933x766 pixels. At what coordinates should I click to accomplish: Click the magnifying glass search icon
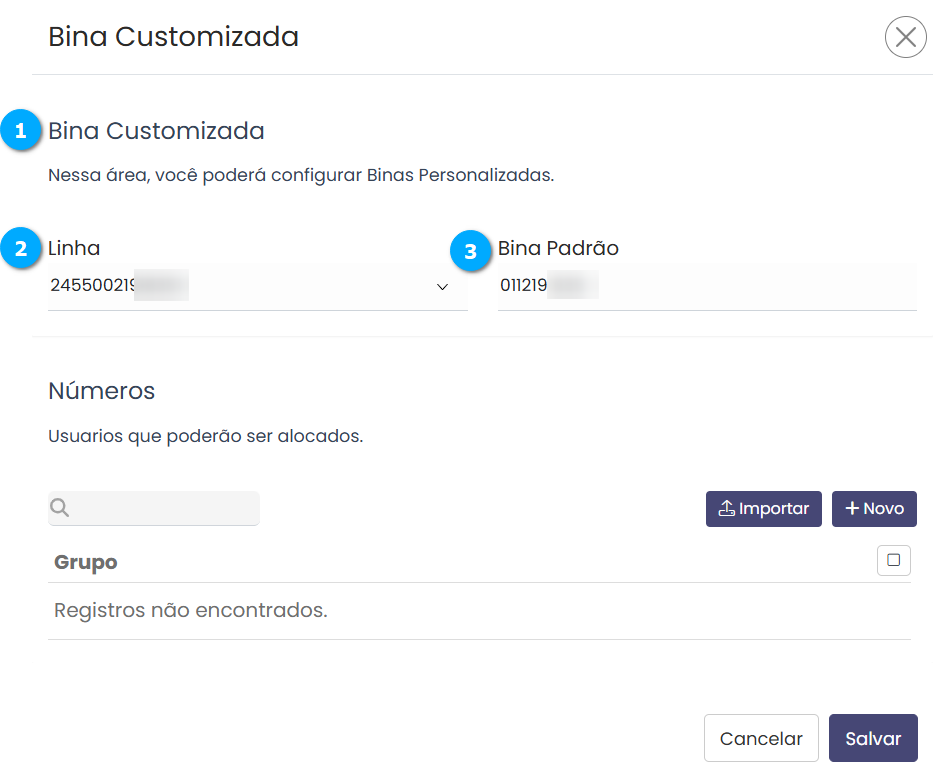[x=60, y=508]
